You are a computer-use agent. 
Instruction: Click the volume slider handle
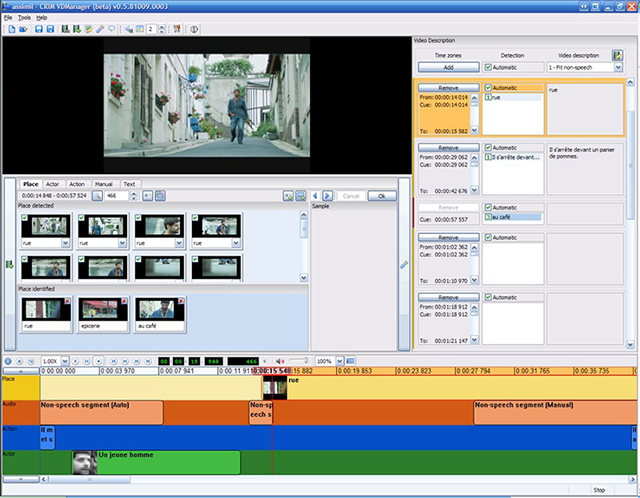(x=305, y=360)
